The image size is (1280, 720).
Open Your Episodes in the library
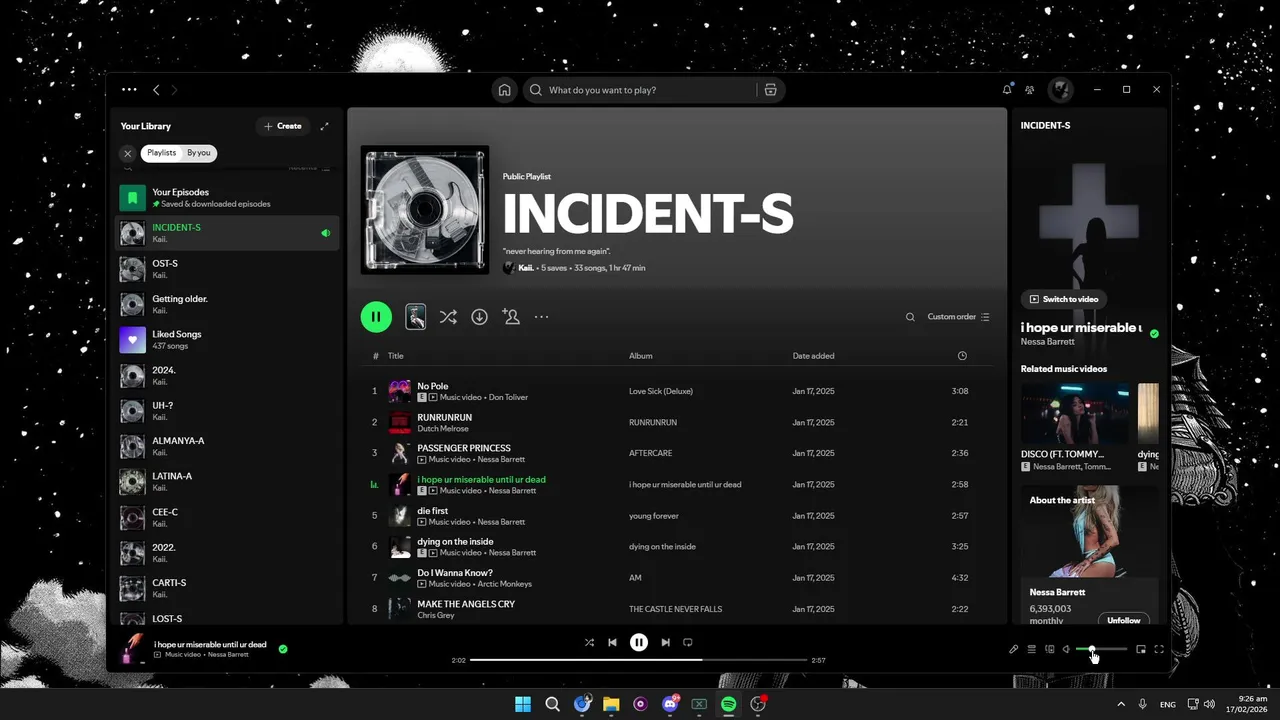pos(227,197)
